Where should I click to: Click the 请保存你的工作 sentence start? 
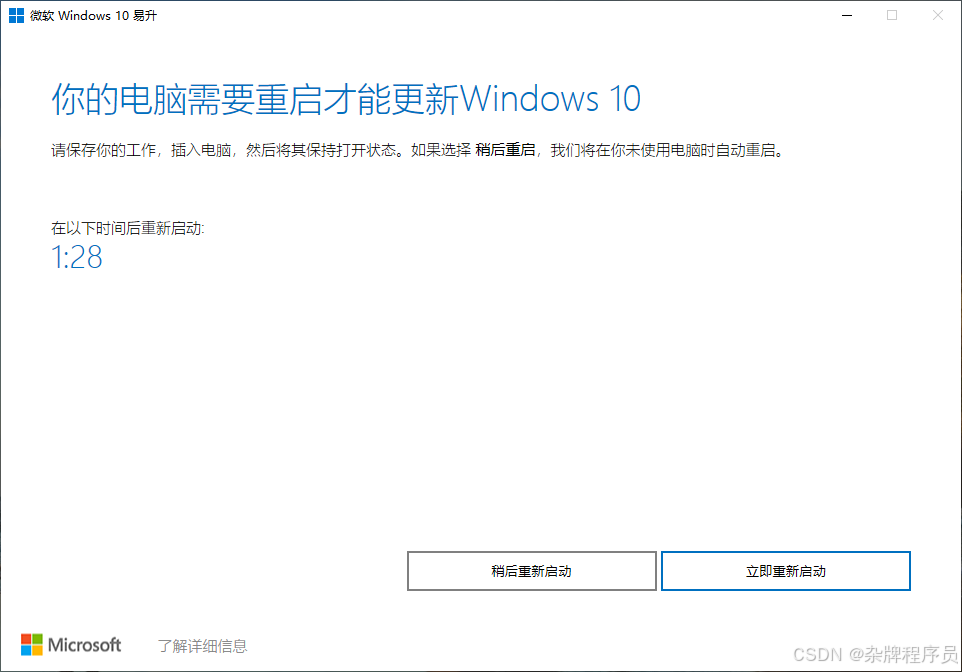click(104, 150)
